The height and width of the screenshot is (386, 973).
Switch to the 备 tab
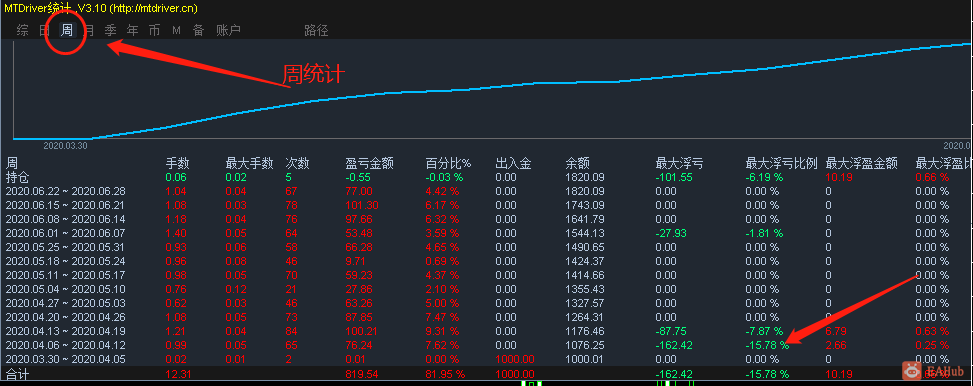199,30
